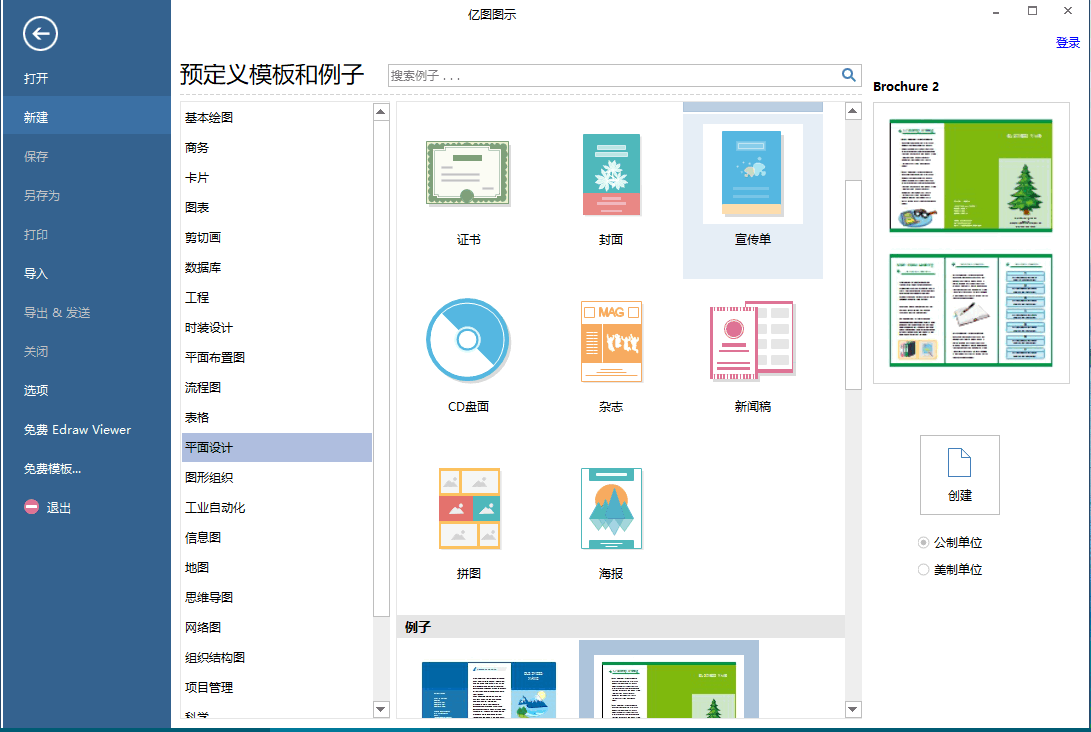Click the back arrow circle icon

coord(40,35)
